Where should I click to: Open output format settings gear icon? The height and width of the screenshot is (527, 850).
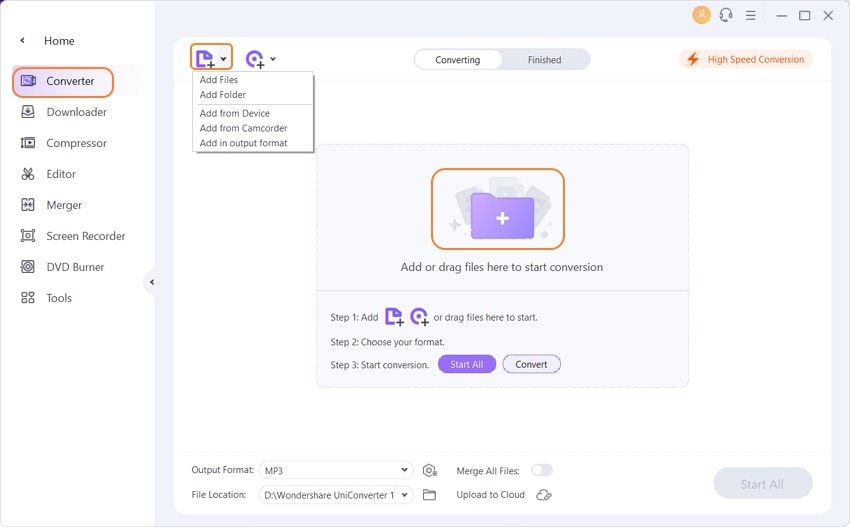(430, 470)
